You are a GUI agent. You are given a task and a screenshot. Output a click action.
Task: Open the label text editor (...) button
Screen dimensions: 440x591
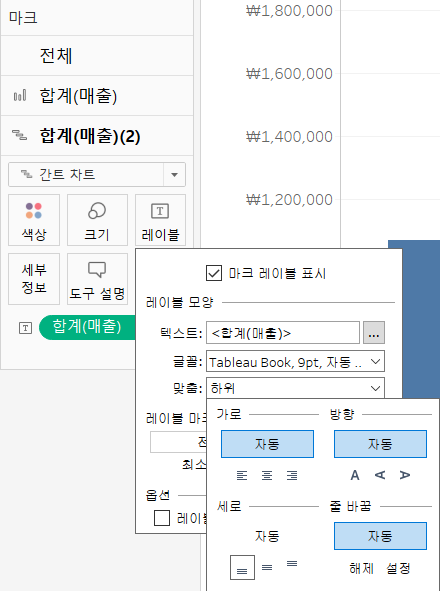tap(374, 333)
